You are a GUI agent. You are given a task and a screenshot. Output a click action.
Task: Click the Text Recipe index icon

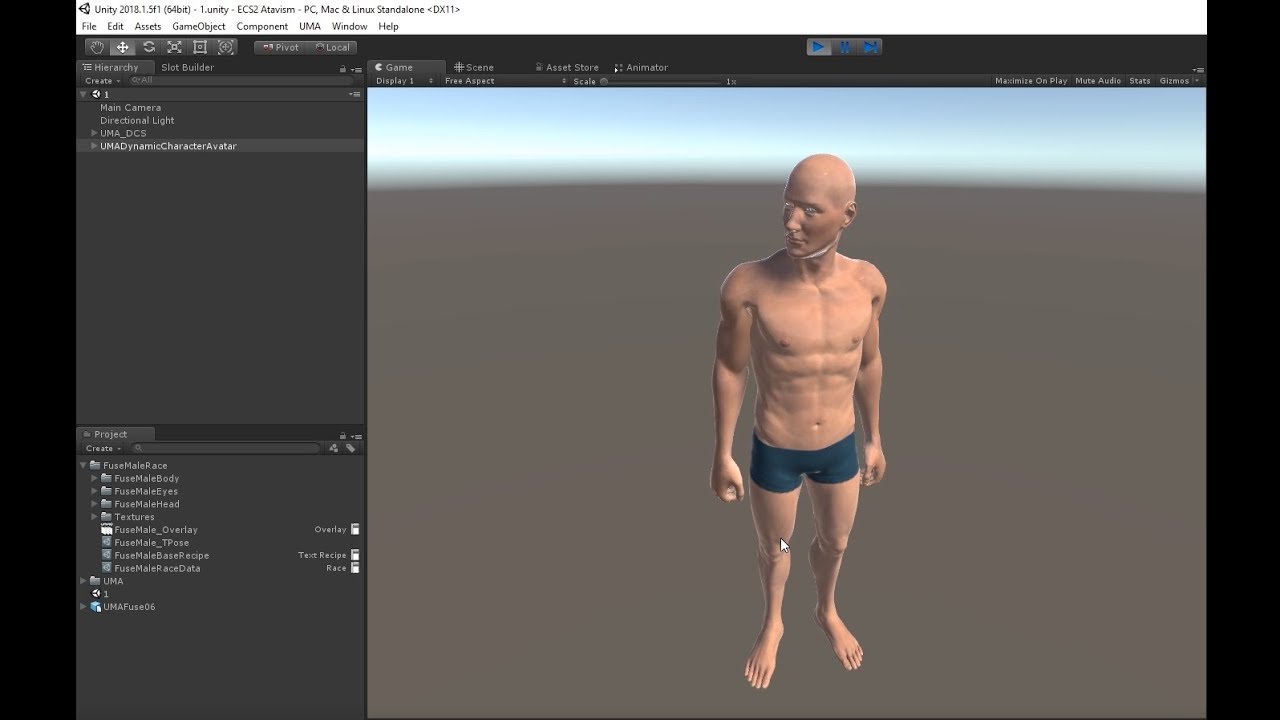pos(355,555)
